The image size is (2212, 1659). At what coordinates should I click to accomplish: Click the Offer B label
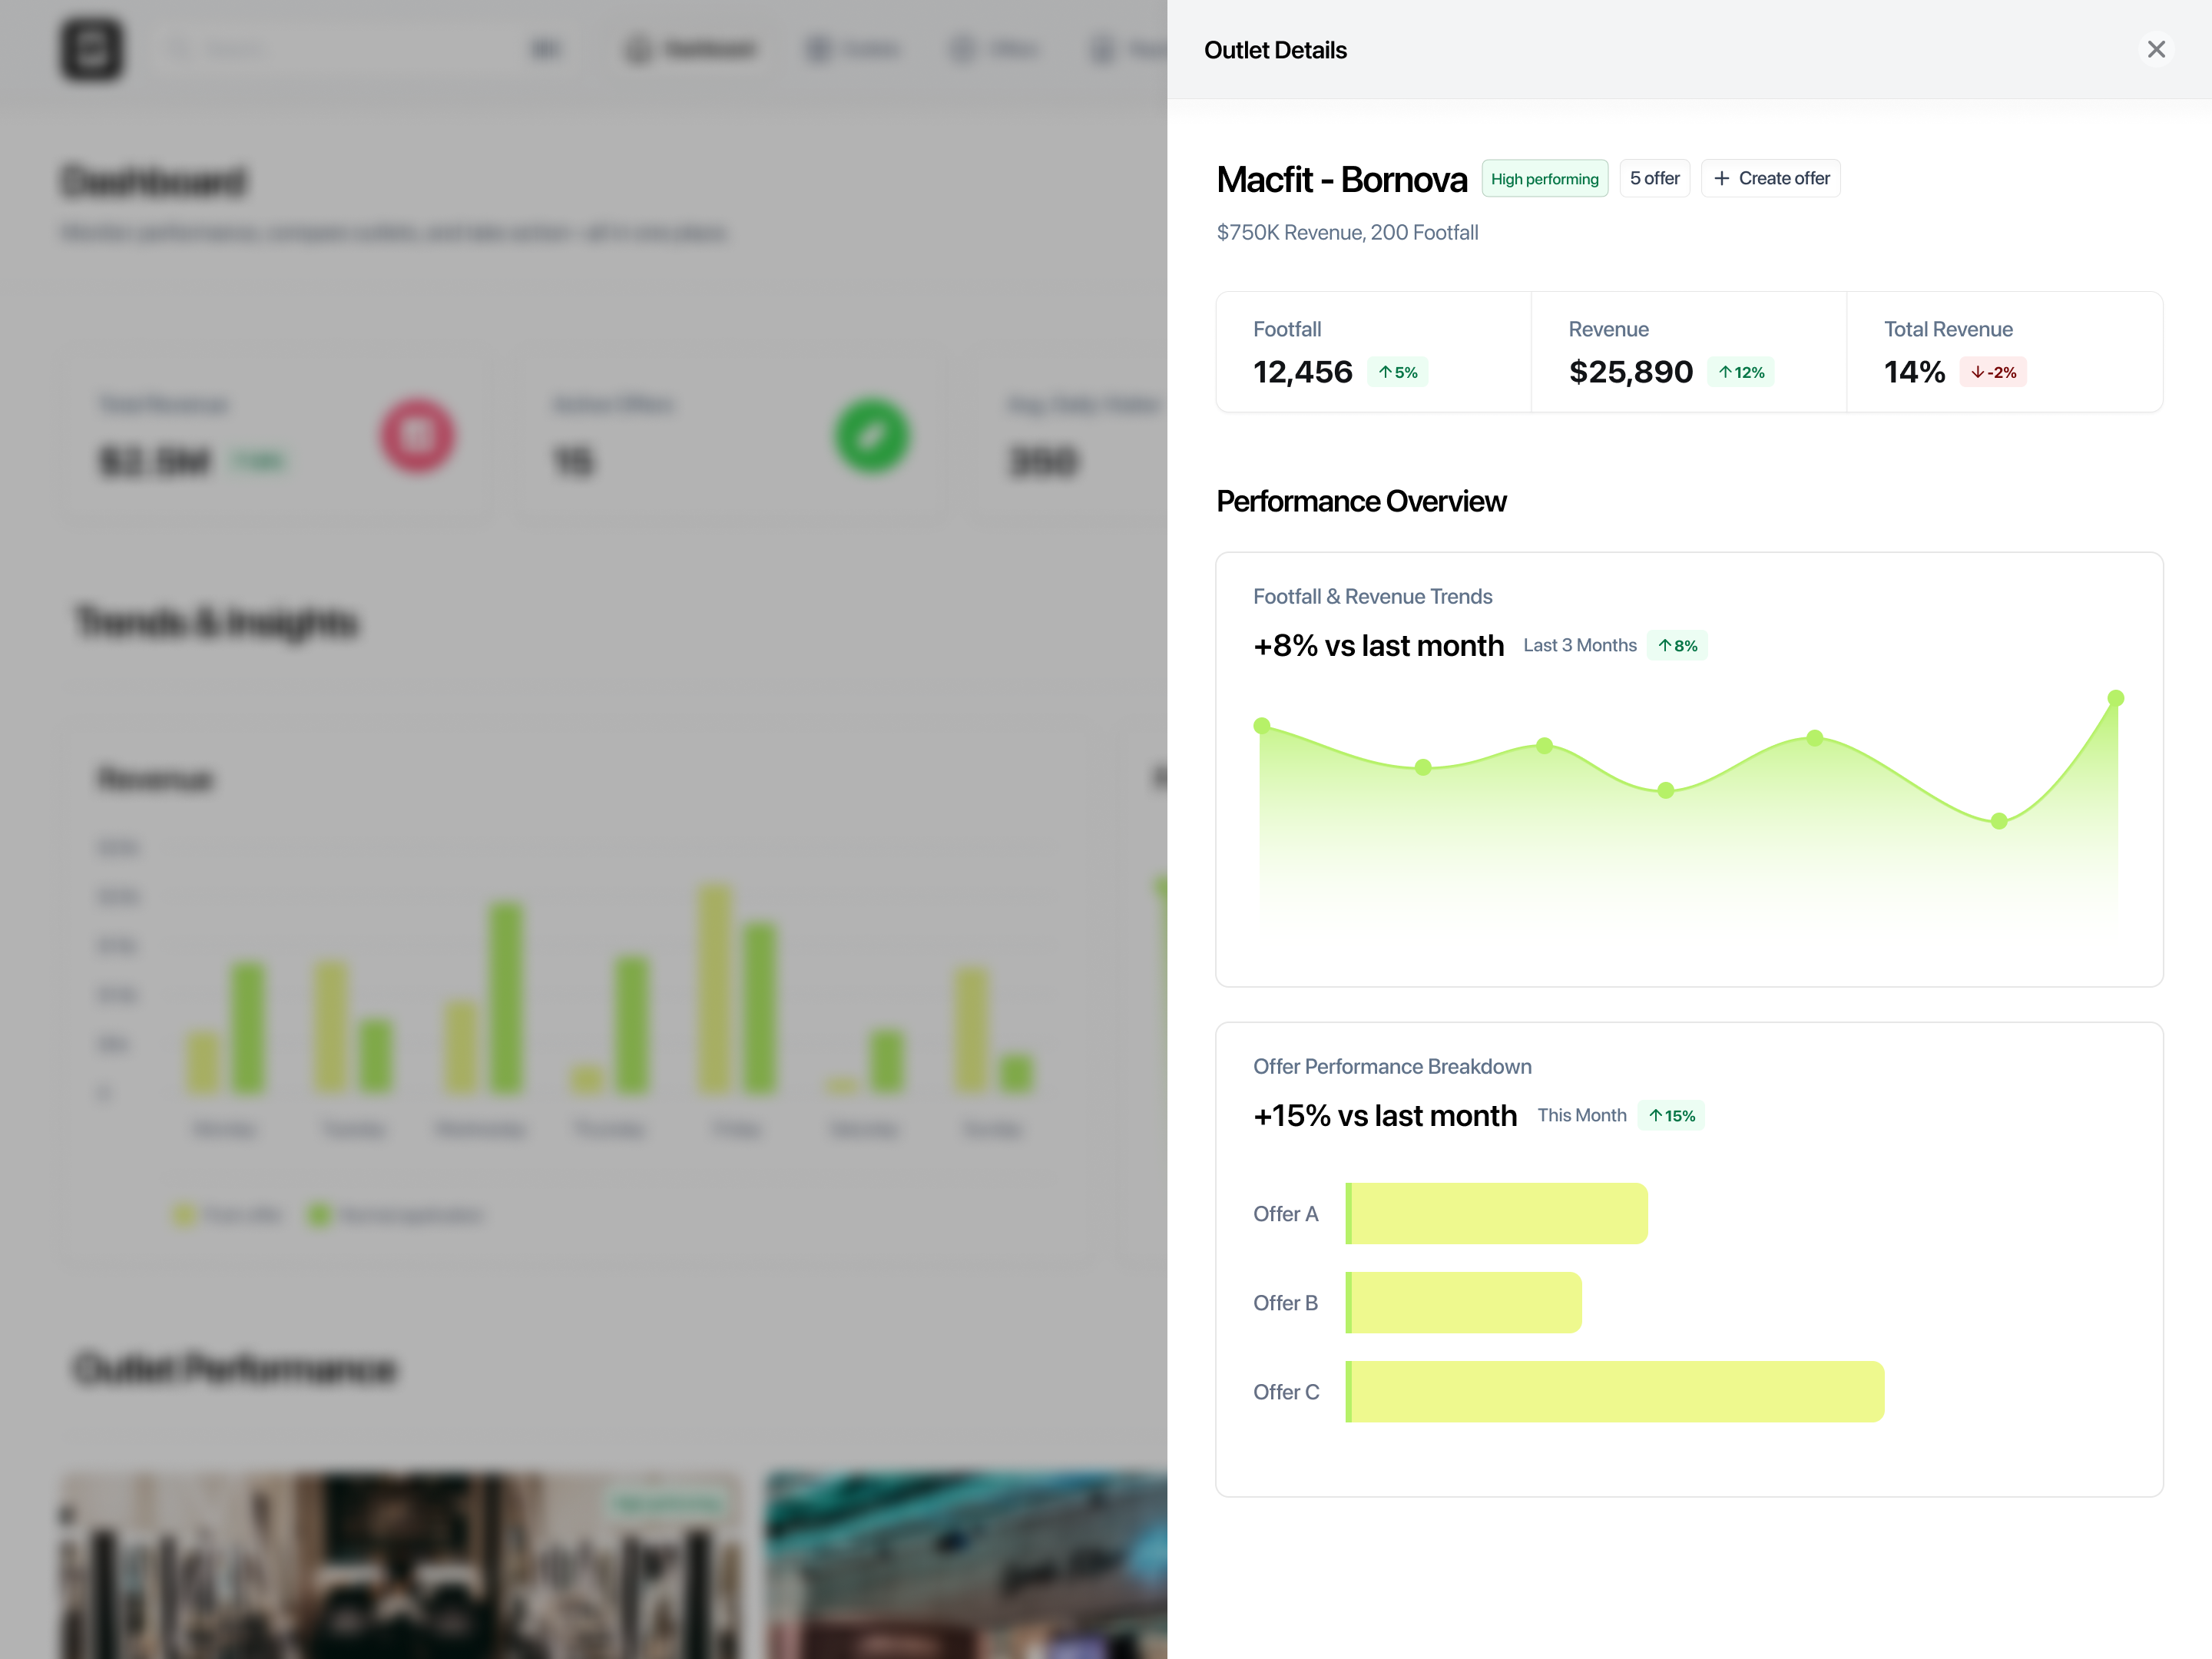click(1285, 1303)
